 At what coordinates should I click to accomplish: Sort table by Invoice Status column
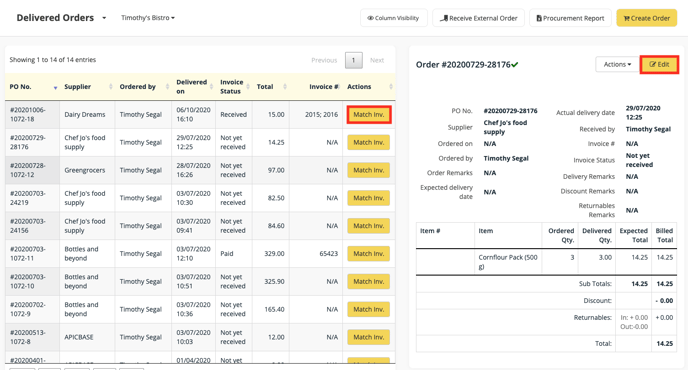pos(234,87)
